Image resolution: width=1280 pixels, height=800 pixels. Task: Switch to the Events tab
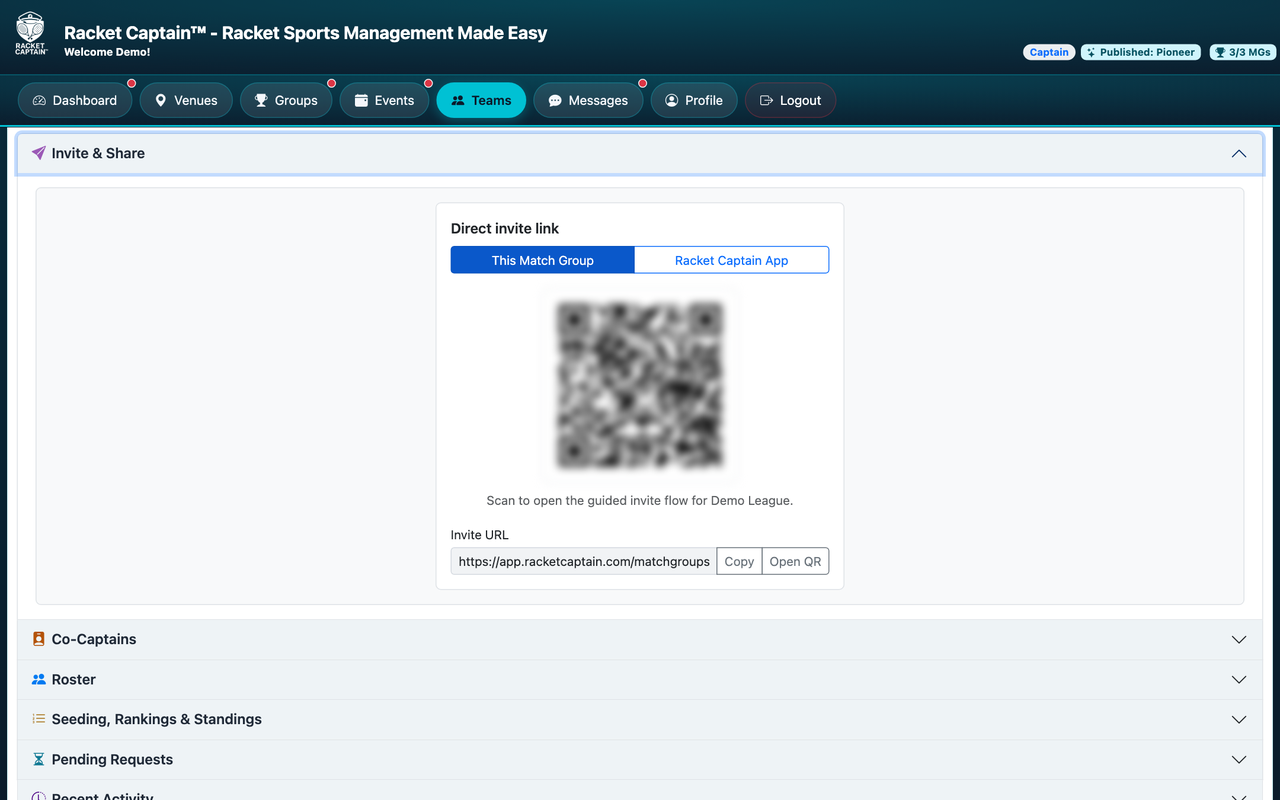(x=384, y=100)
